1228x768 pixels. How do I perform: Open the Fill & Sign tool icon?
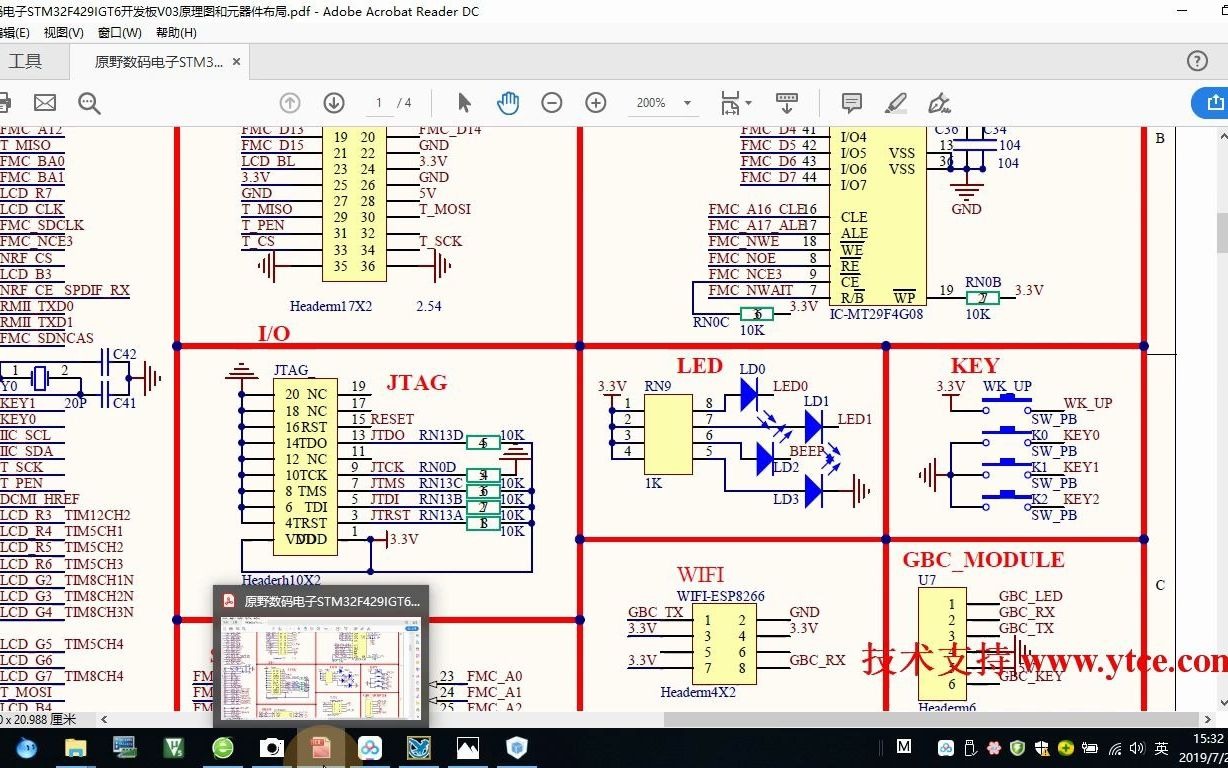(x=938, y=103)
